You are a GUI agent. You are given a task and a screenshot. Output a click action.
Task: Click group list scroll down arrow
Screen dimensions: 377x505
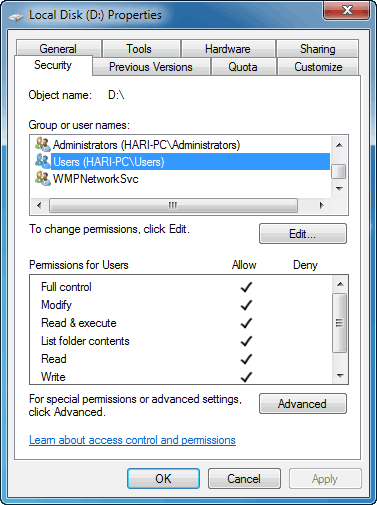tap(339, 189)
